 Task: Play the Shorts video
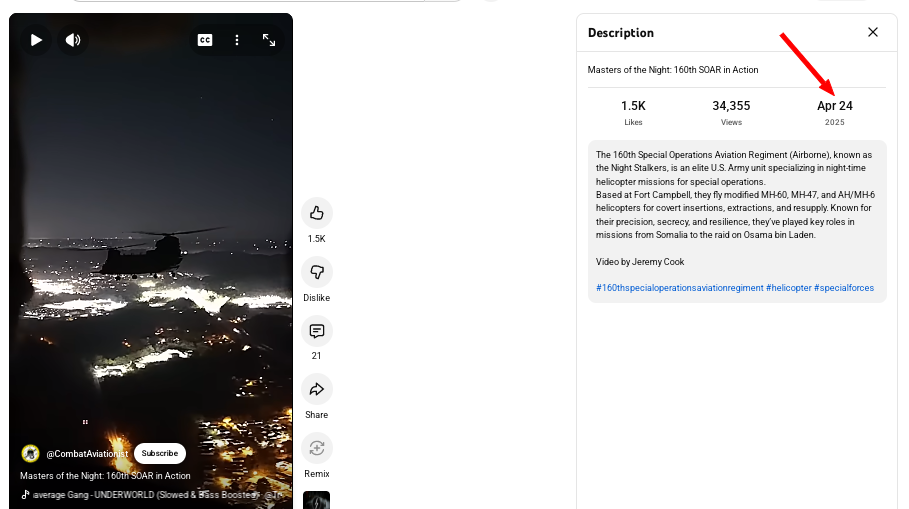coord(36,40)
